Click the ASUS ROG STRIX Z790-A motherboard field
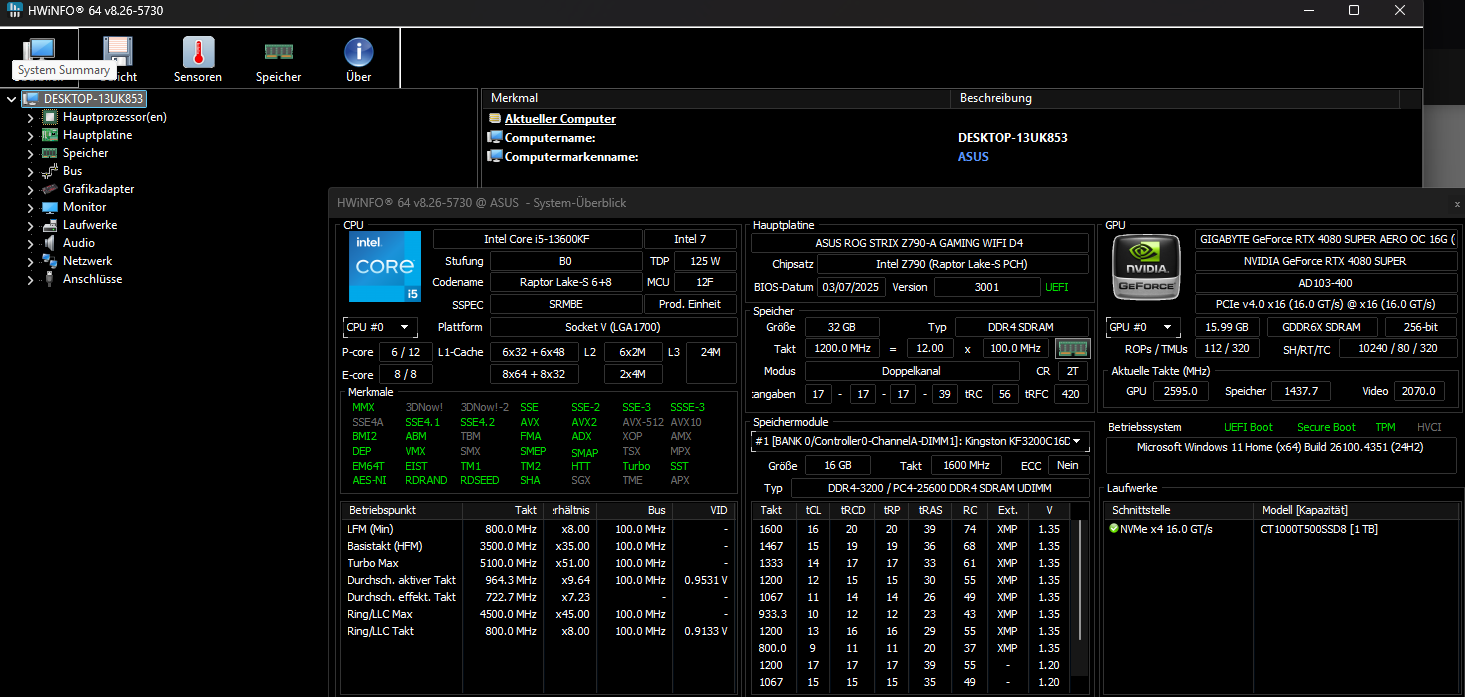Viewport: 1465px width, 697px height. tap(920, 243)
